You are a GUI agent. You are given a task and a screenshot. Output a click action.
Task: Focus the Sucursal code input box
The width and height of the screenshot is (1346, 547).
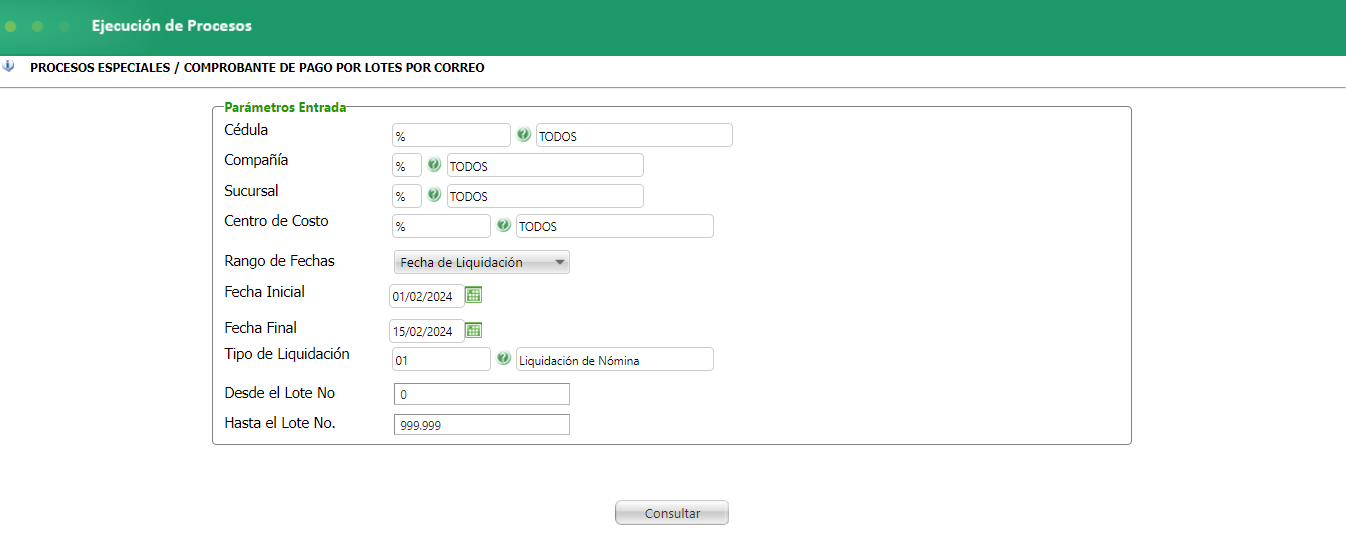406,196
